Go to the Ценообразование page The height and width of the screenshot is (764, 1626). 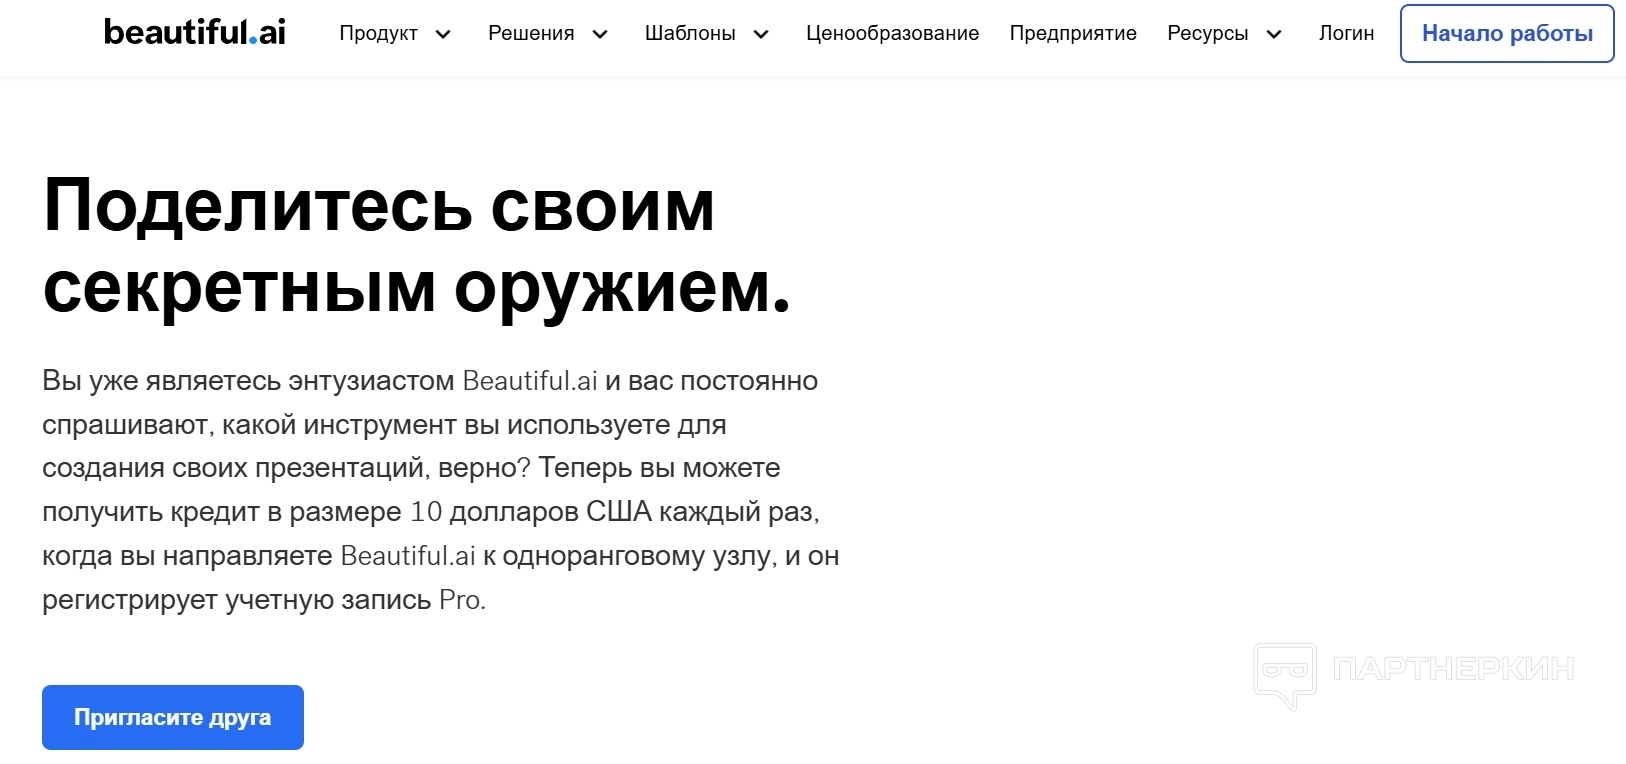click(x=893, y=33)
